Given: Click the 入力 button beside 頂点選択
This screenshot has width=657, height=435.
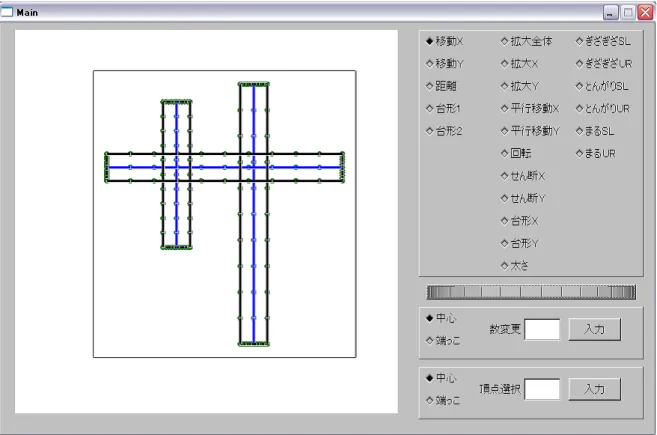Looking at the screenshot, I should (595, 389).
